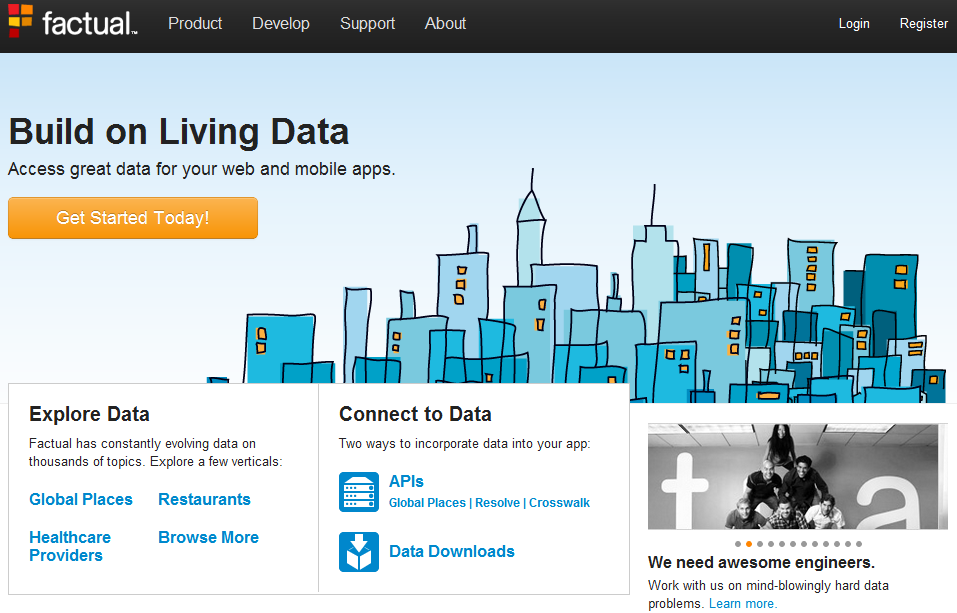Go to the Register page
Image resolution: width=957 pixels, height=613 pixels.
click(x=923, y=23)
